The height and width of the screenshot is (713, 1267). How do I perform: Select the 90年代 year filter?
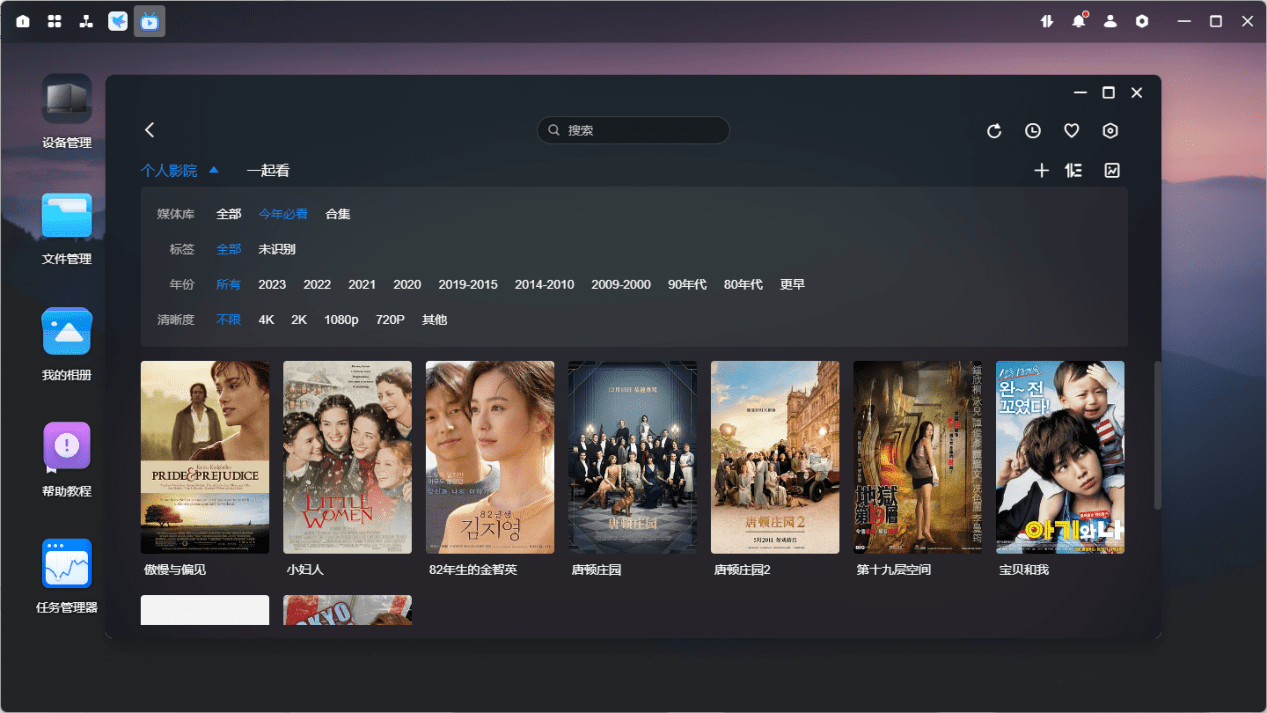coord(687,285)
